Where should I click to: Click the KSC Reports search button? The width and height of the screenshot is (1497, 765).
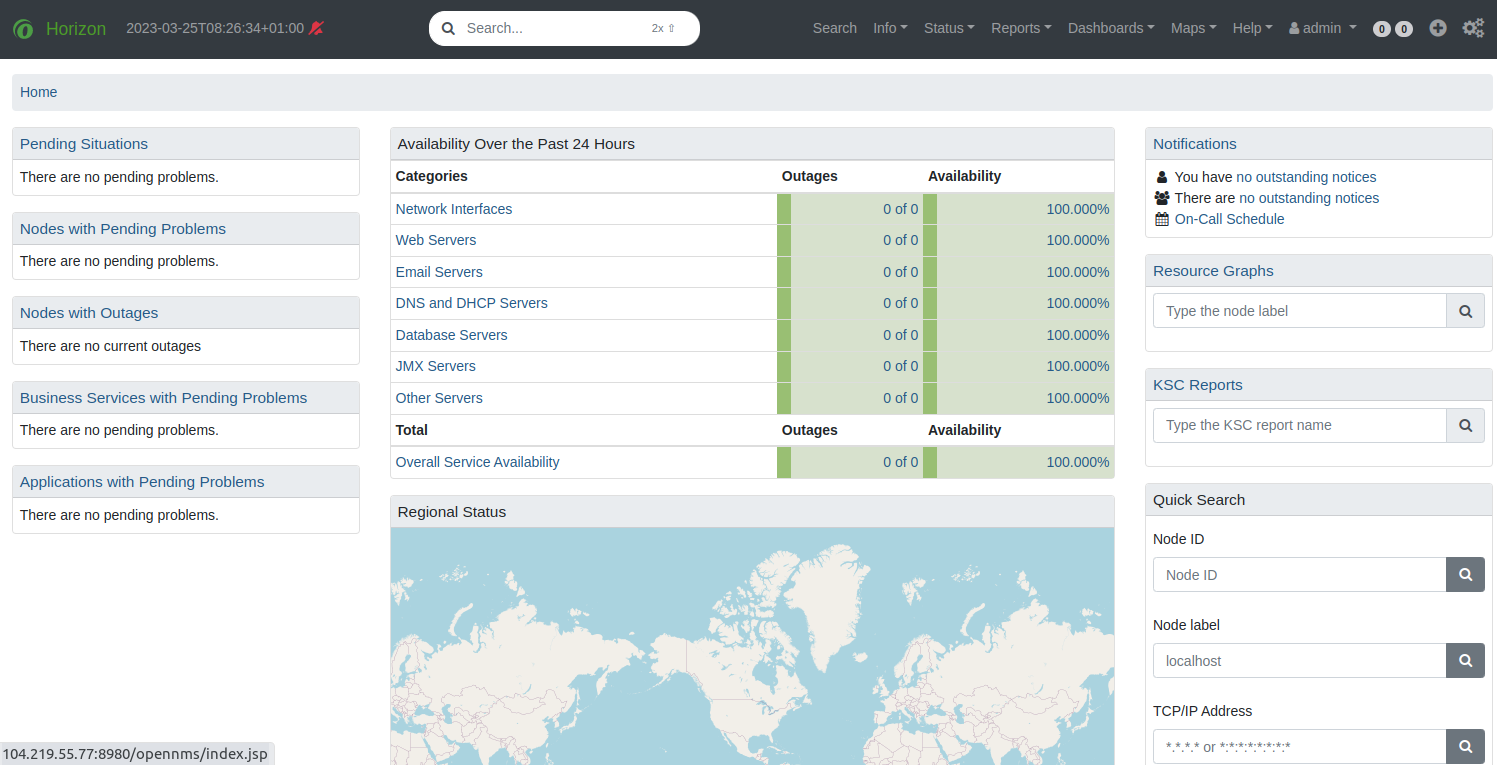click(x=1465, y=425)
